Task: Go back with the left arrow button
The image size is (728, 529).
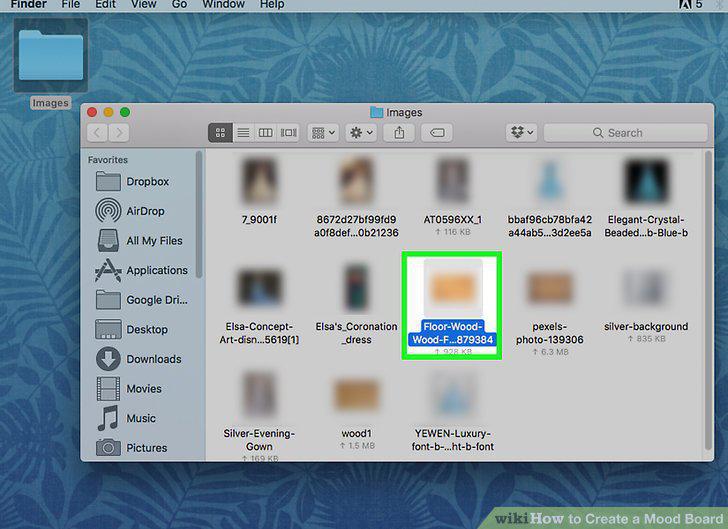Action: pos(98,133)
